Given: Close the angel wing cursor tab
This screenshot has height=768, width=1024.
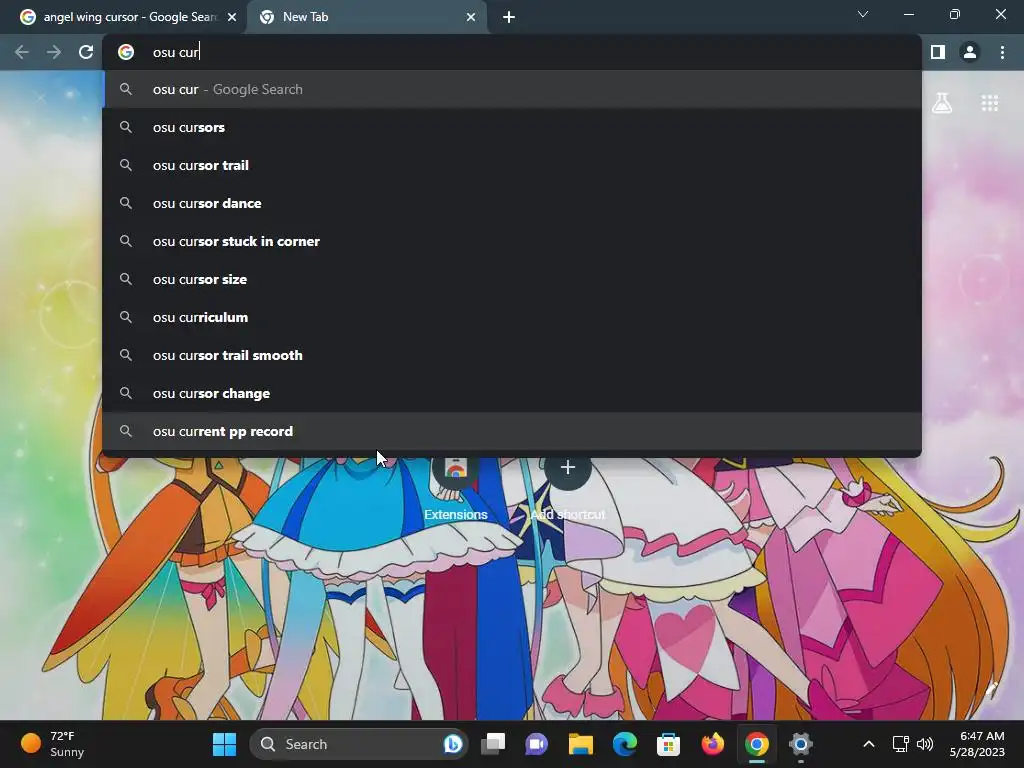Looking at the screenshot, I should click(232, 17).
